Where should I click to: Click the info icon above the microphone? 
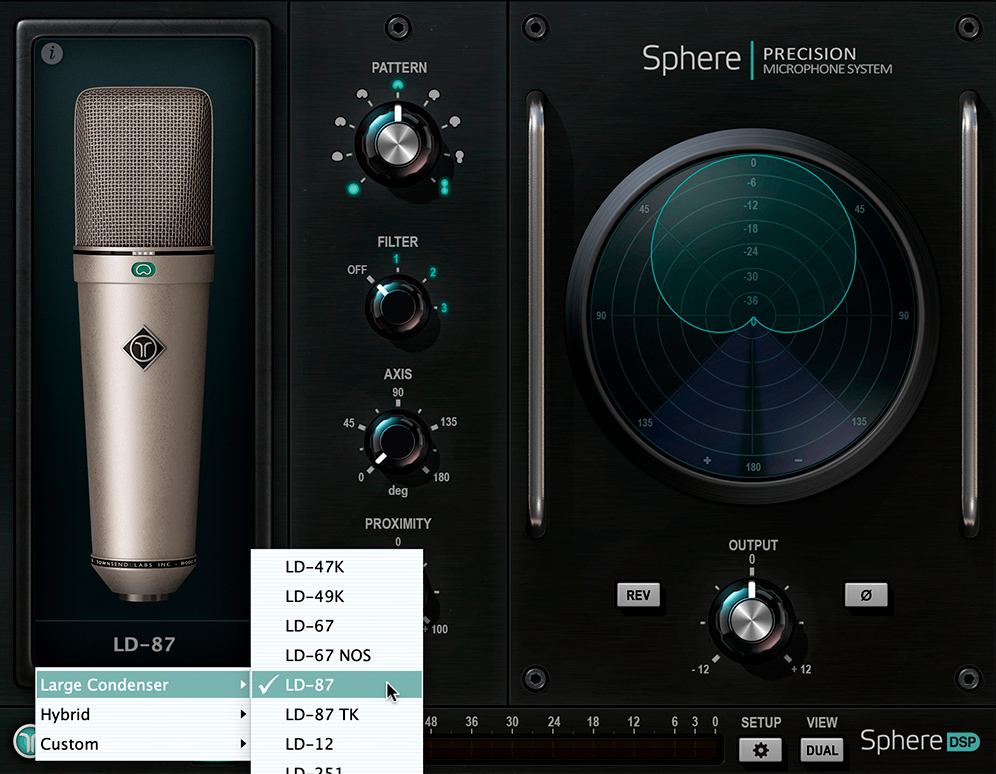53,54
